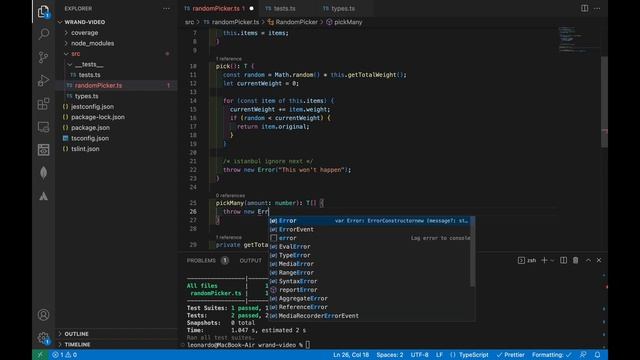Click the editor vertical scrollbar
This screenshot has width=640, height=360.
[x=604, y=102]
